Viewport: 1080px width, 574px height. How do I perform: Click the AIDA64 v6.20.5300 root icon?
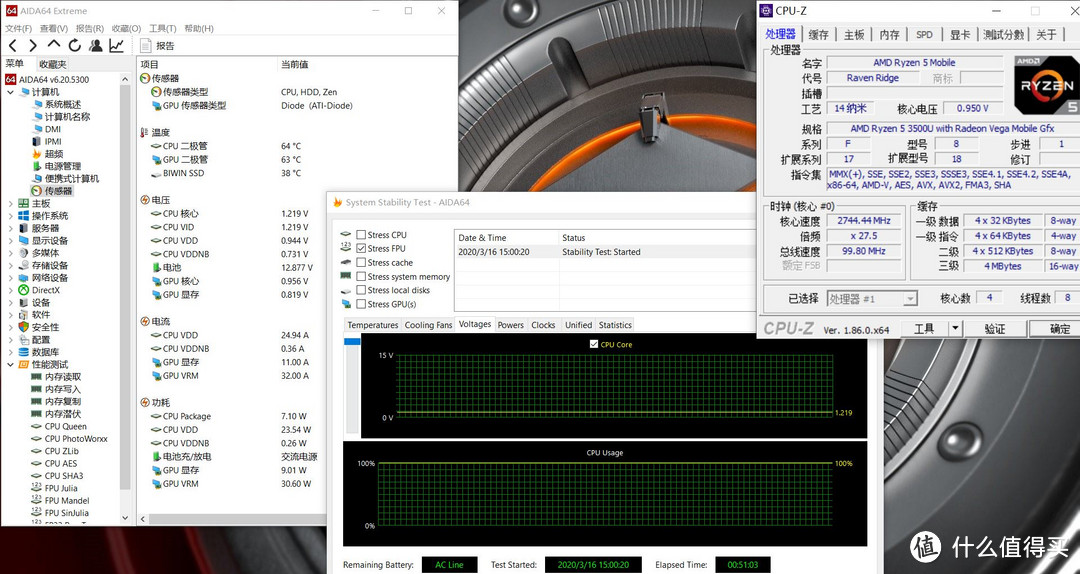(10, 79)
